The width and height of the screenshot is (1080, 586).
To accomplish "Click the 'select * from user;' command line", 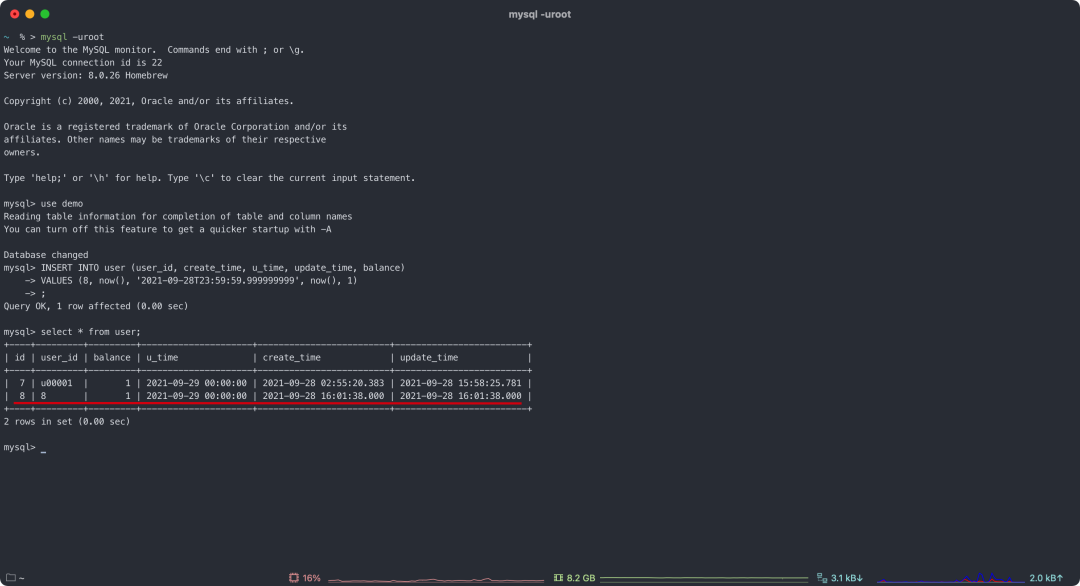I will (x=90, y=331).
